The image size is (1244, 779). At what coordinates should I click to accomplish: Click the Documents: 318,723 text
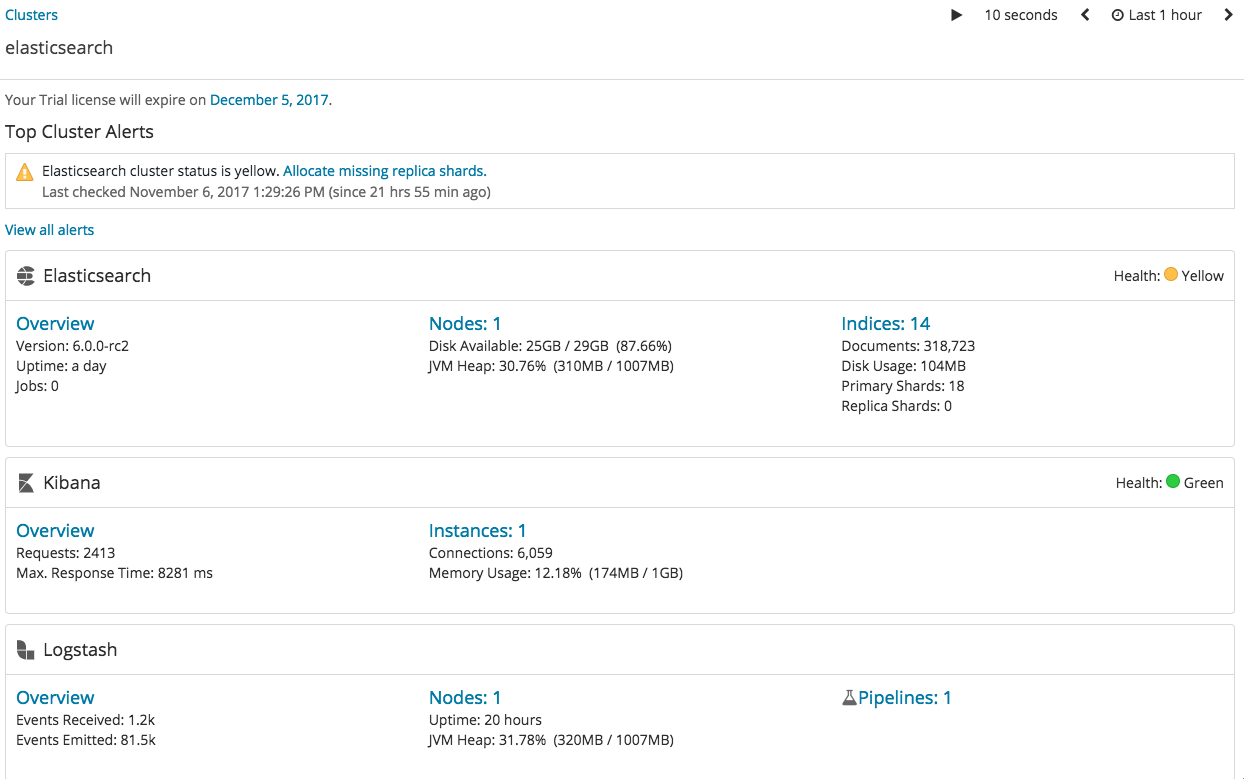[x=908, y=346]
